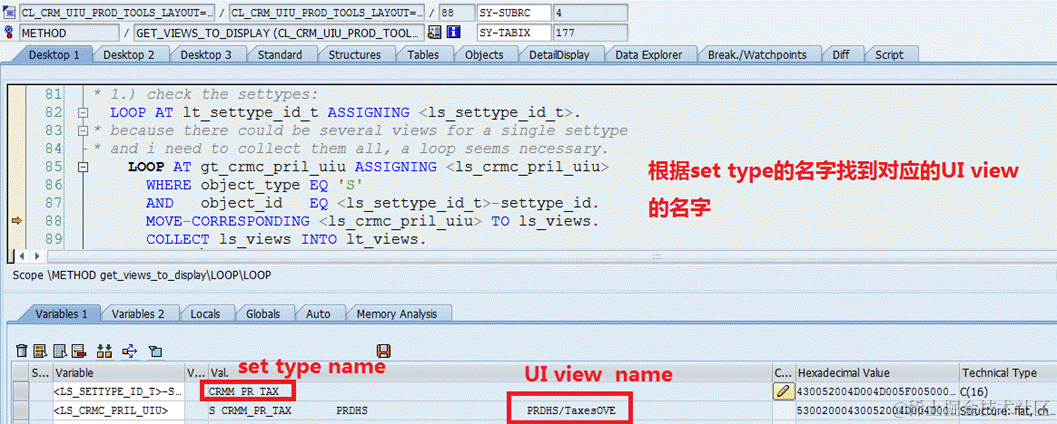Click the <LS_SETTYPE_ID_T>-S... variable name cell
The height and width of the screenshot is (424, 1057).
pyautogui.click(x=119, y=392)
